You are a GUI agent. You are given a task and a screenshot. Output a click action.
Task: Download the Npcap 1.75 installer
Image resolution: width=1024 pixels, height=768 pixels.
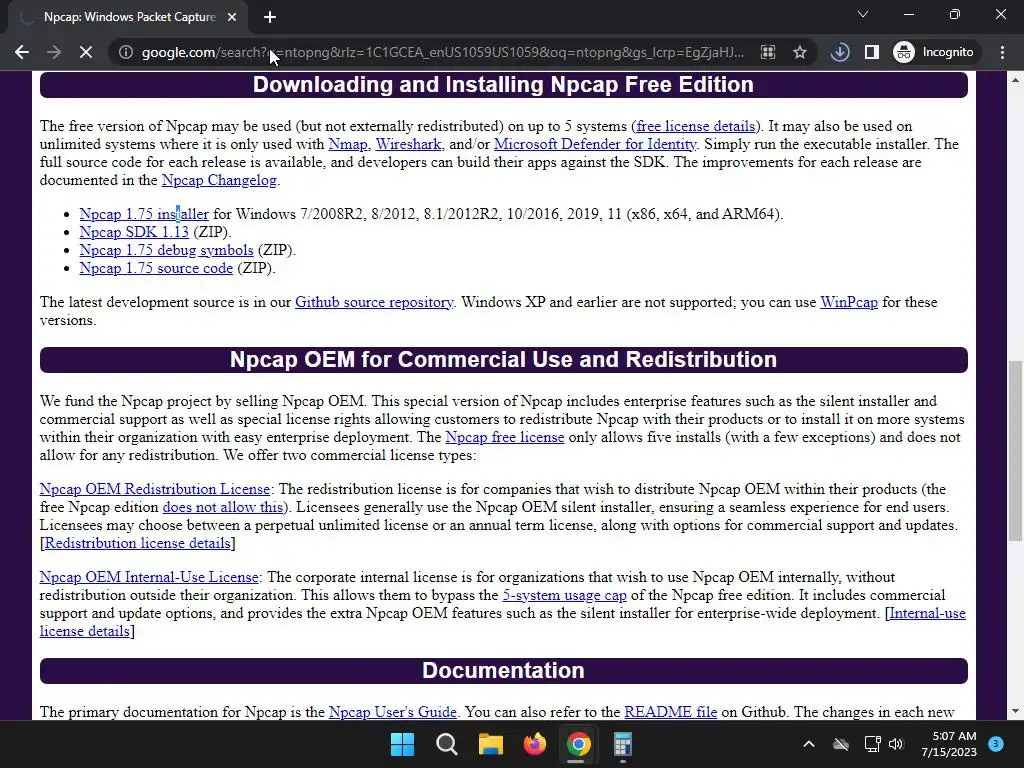144,214
